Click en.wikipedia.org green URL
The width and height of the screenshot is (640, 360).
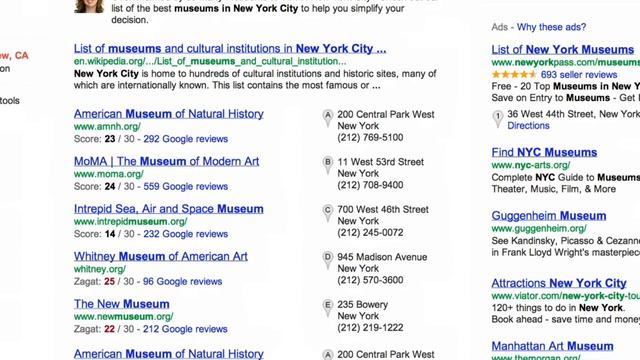click(210, 61)
